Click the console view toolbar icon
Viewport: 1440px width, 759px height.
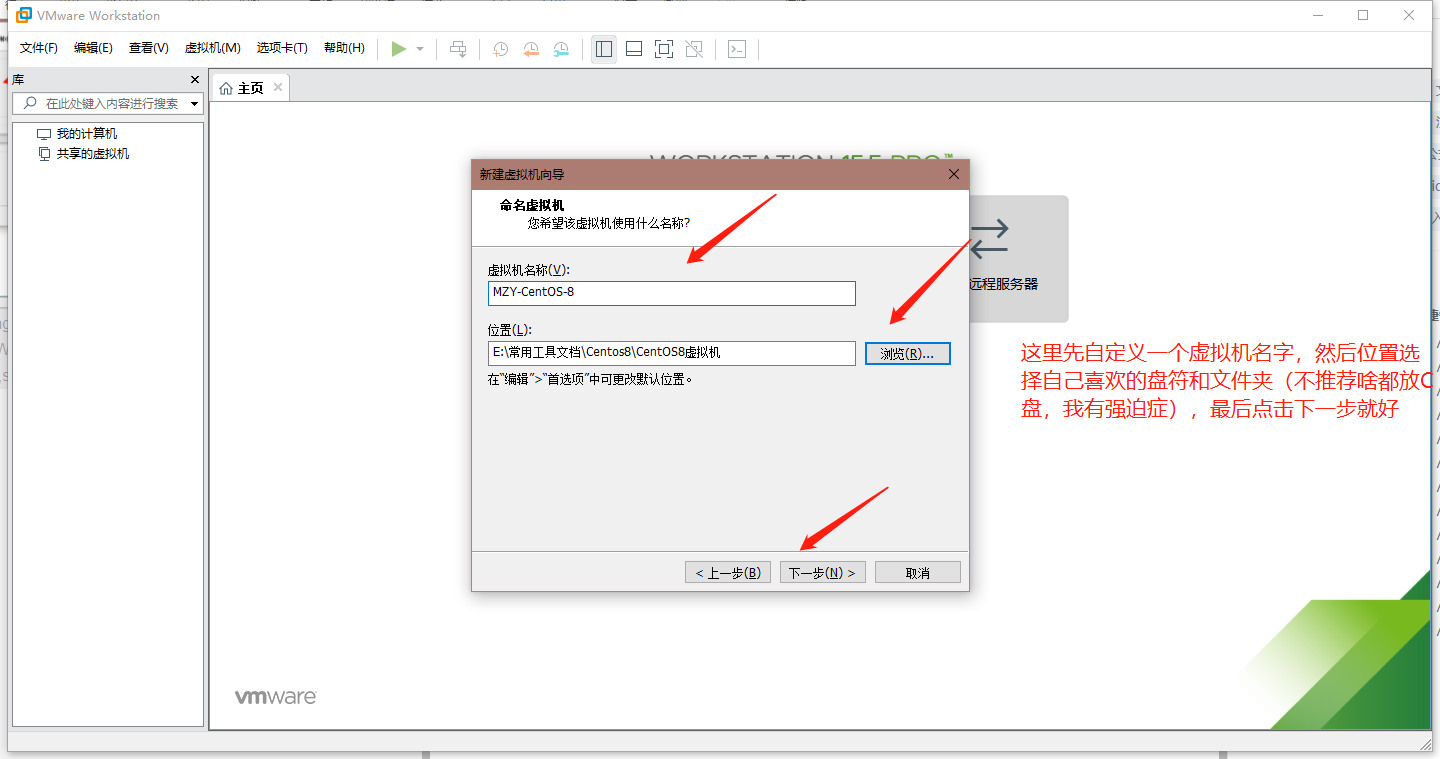tap(737, 49)
